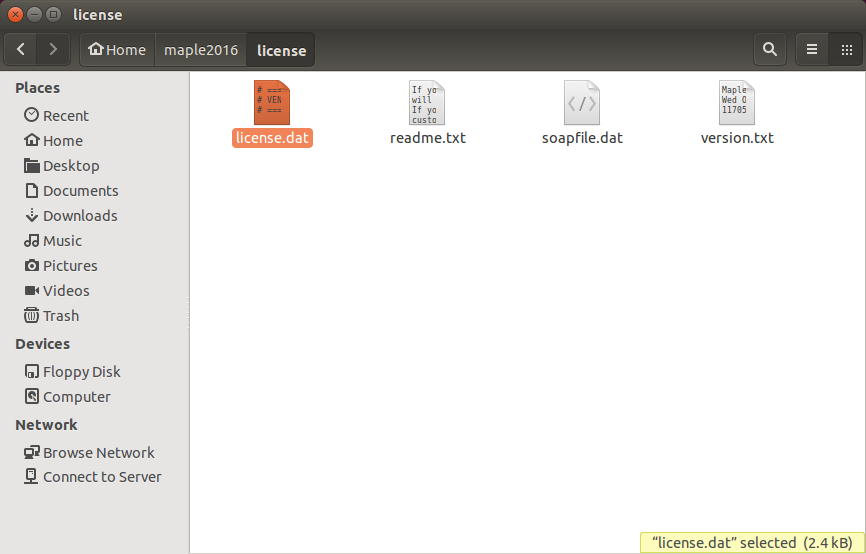
Task: Click the version.txt file name
Action: tap(737, 138)
